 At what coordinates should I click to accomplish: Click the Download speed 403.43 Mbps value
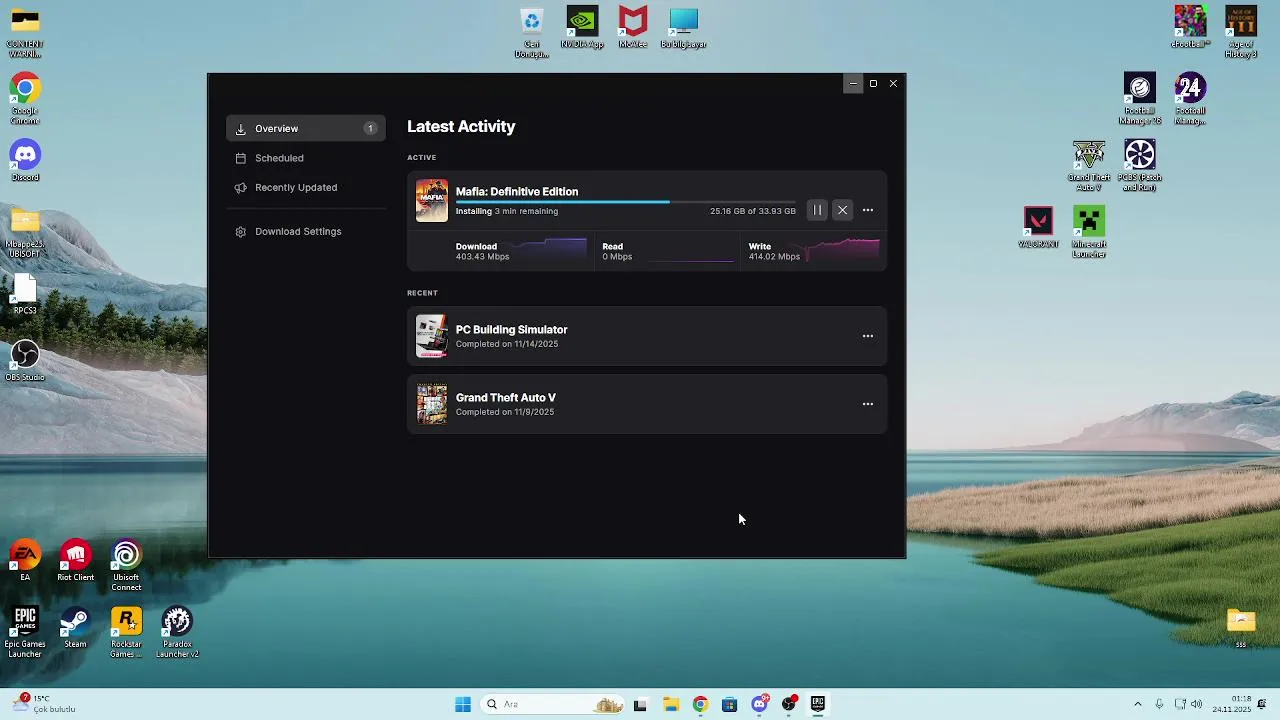(482, 257)
